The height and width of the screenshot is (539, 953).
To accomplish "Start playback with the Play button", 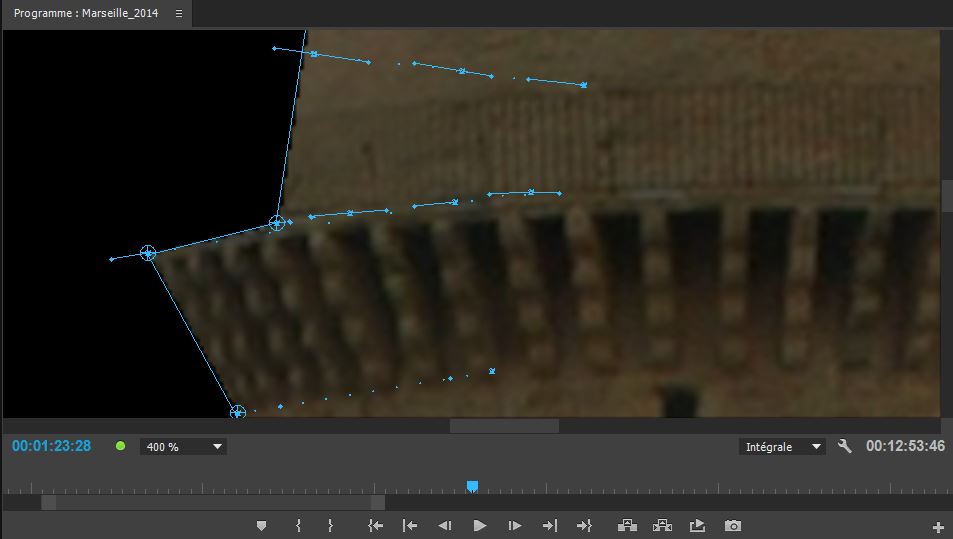I will click(479, 526).
